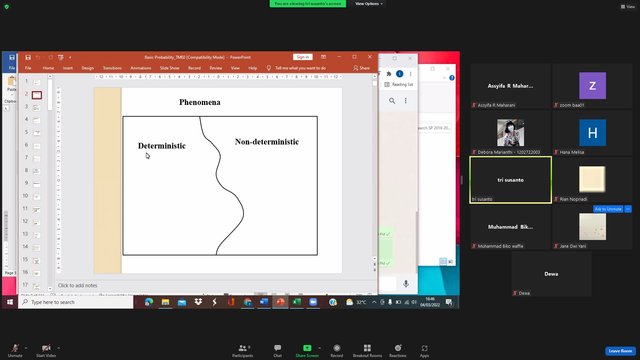Open Breakout Rooms
This screenshot has width=640, height=360.
(367, 350)
